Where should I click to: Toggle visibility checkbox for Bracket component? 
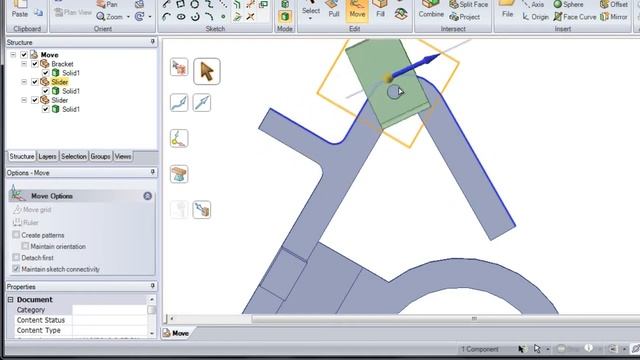[x=35, y=64]
